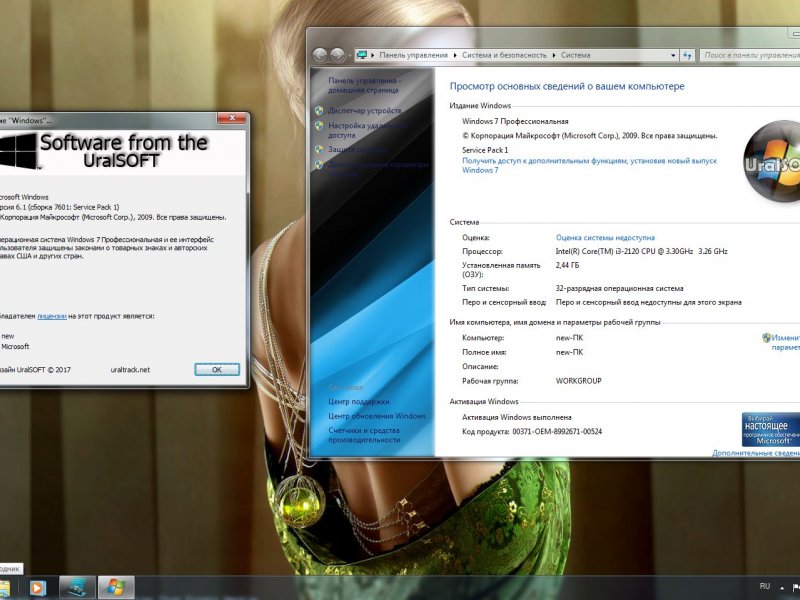Image resolution: width=800 pixels, height=600 pixels.
Task: Open Панель управления - домашняя страница link
Action: (365, 85)
